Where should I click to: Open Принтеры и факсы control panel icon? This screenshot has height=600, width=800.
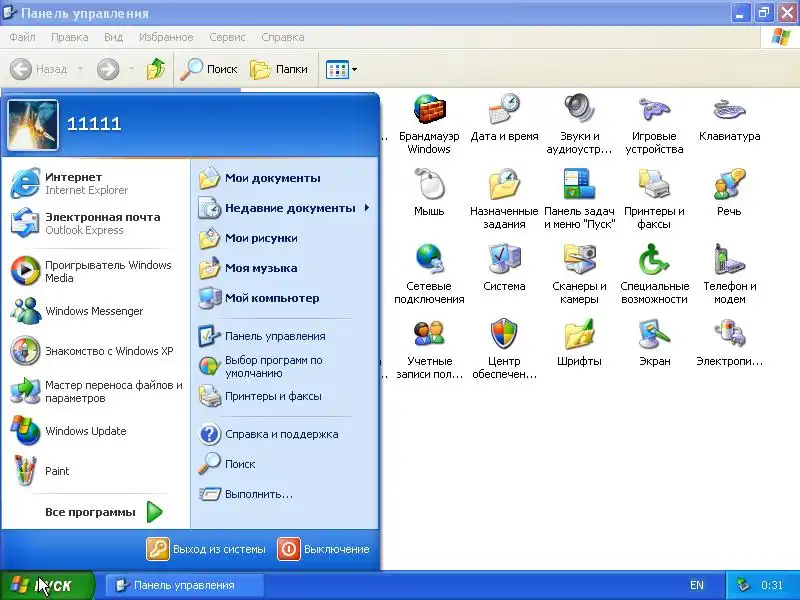[x=654, y=199]
